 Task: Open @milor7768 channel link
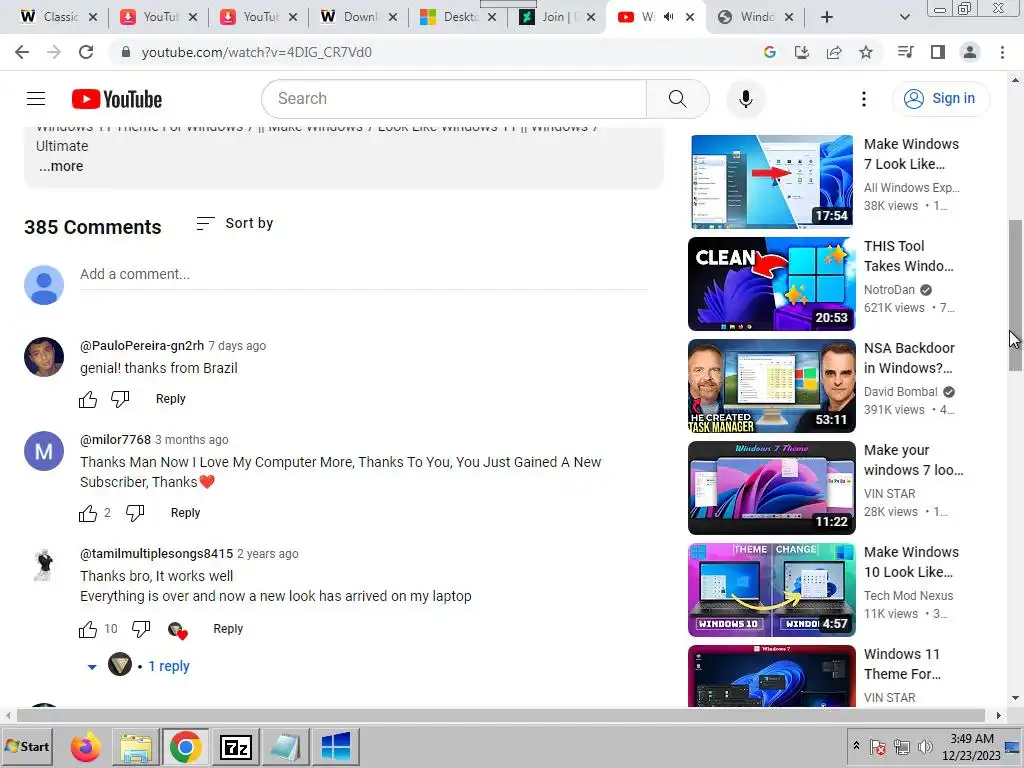(x=115, y=440)
